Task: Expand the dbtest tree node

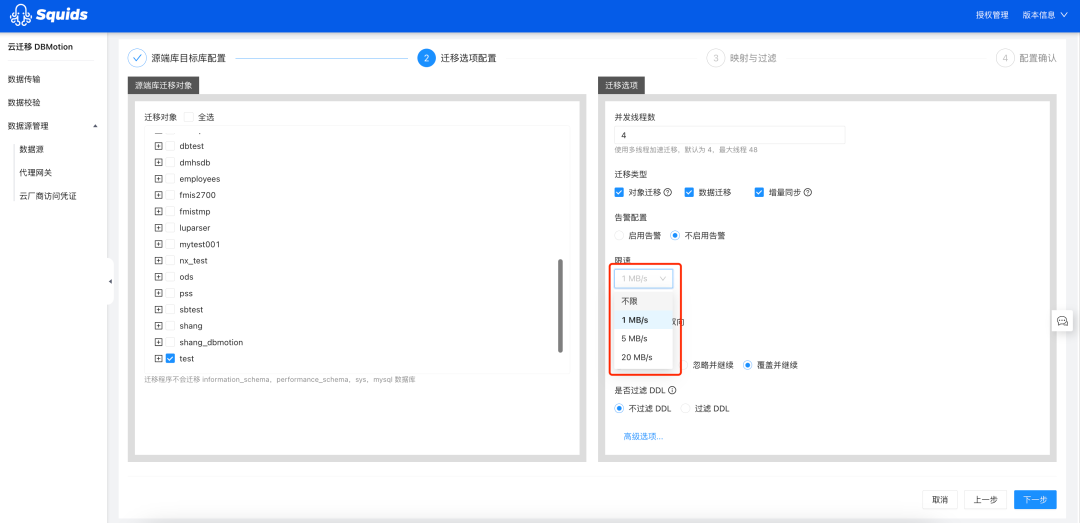Action: (158, 146)
